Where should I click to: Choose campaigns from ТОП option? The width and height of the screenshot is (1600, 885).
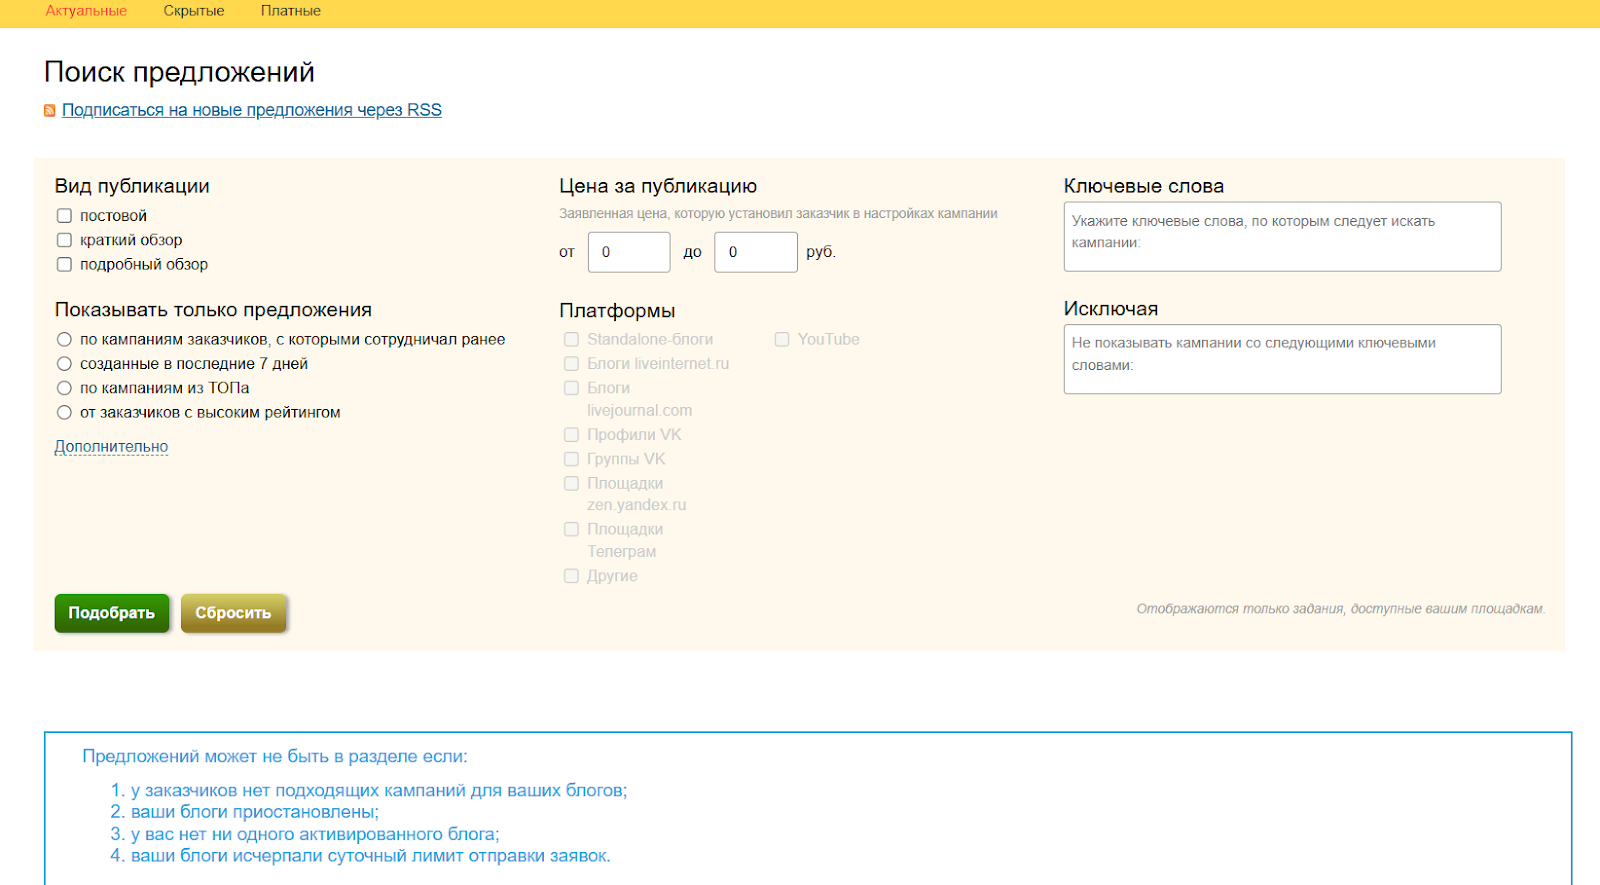(x=65, y=388)
